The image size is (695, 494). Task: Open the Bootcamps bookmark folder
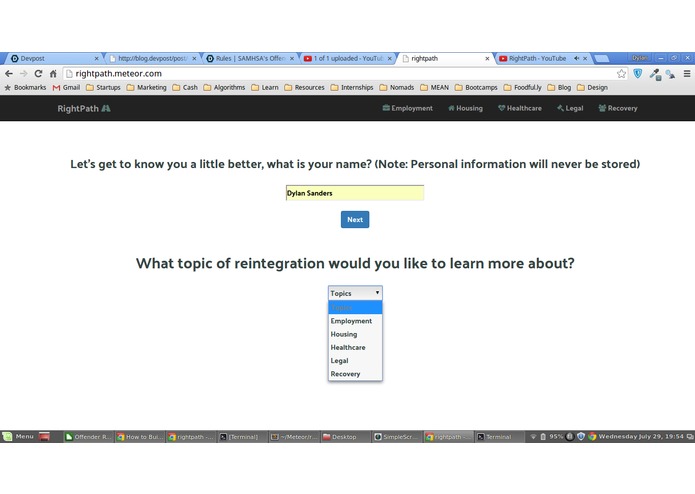[476, 87]
